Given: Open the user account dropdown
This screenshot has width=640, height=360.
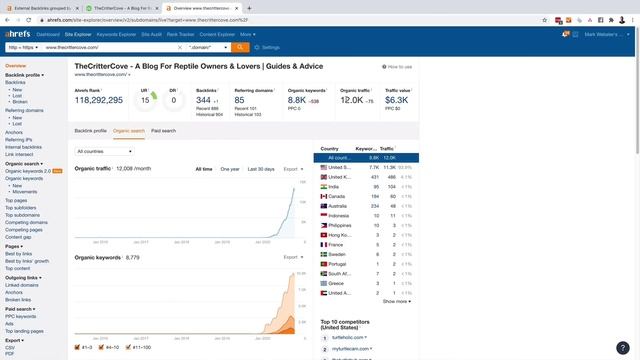Looking at the screenshot, I should point(607,34).
